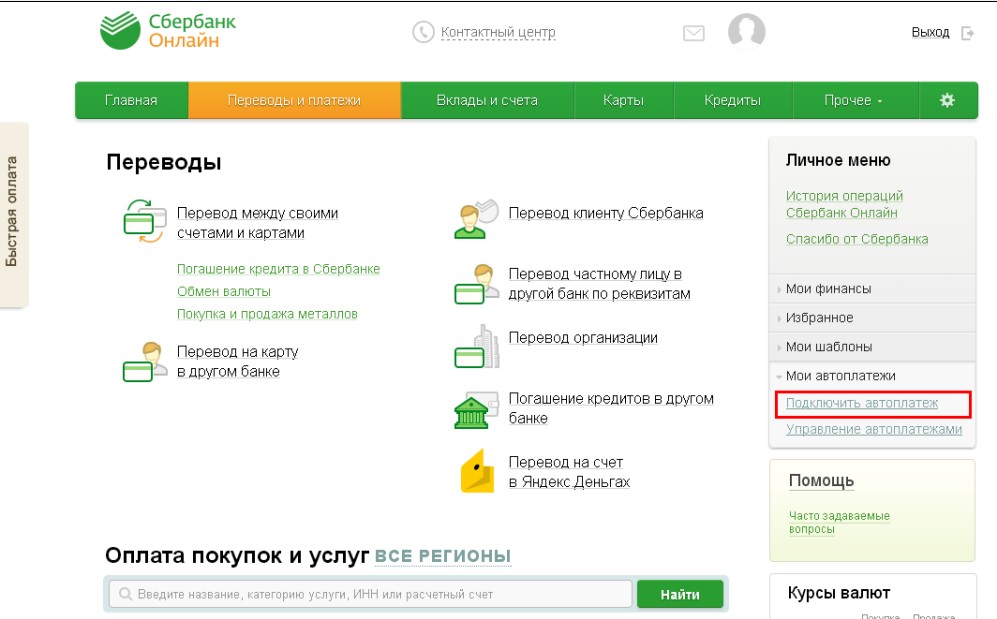Image resolution: width=997 pixels, height=619 pixels.
Task: Select the Переводы и платежи tab
Action: click(x=294, y=100)
